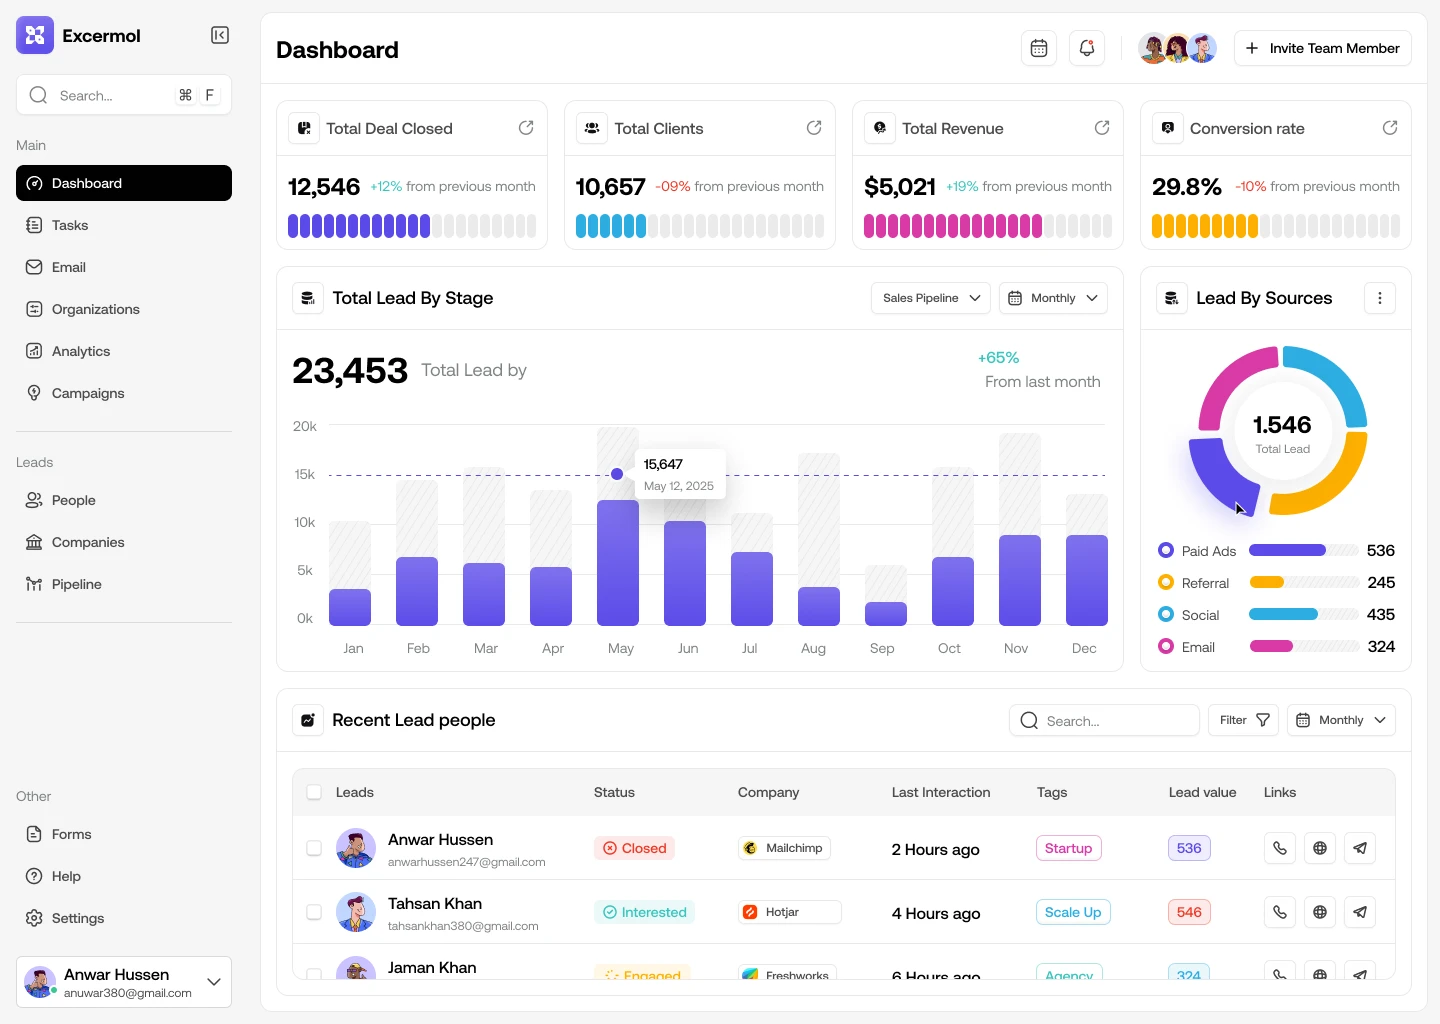Click the Excermol logo icon

pyautogui.click(x=35, y=35)
